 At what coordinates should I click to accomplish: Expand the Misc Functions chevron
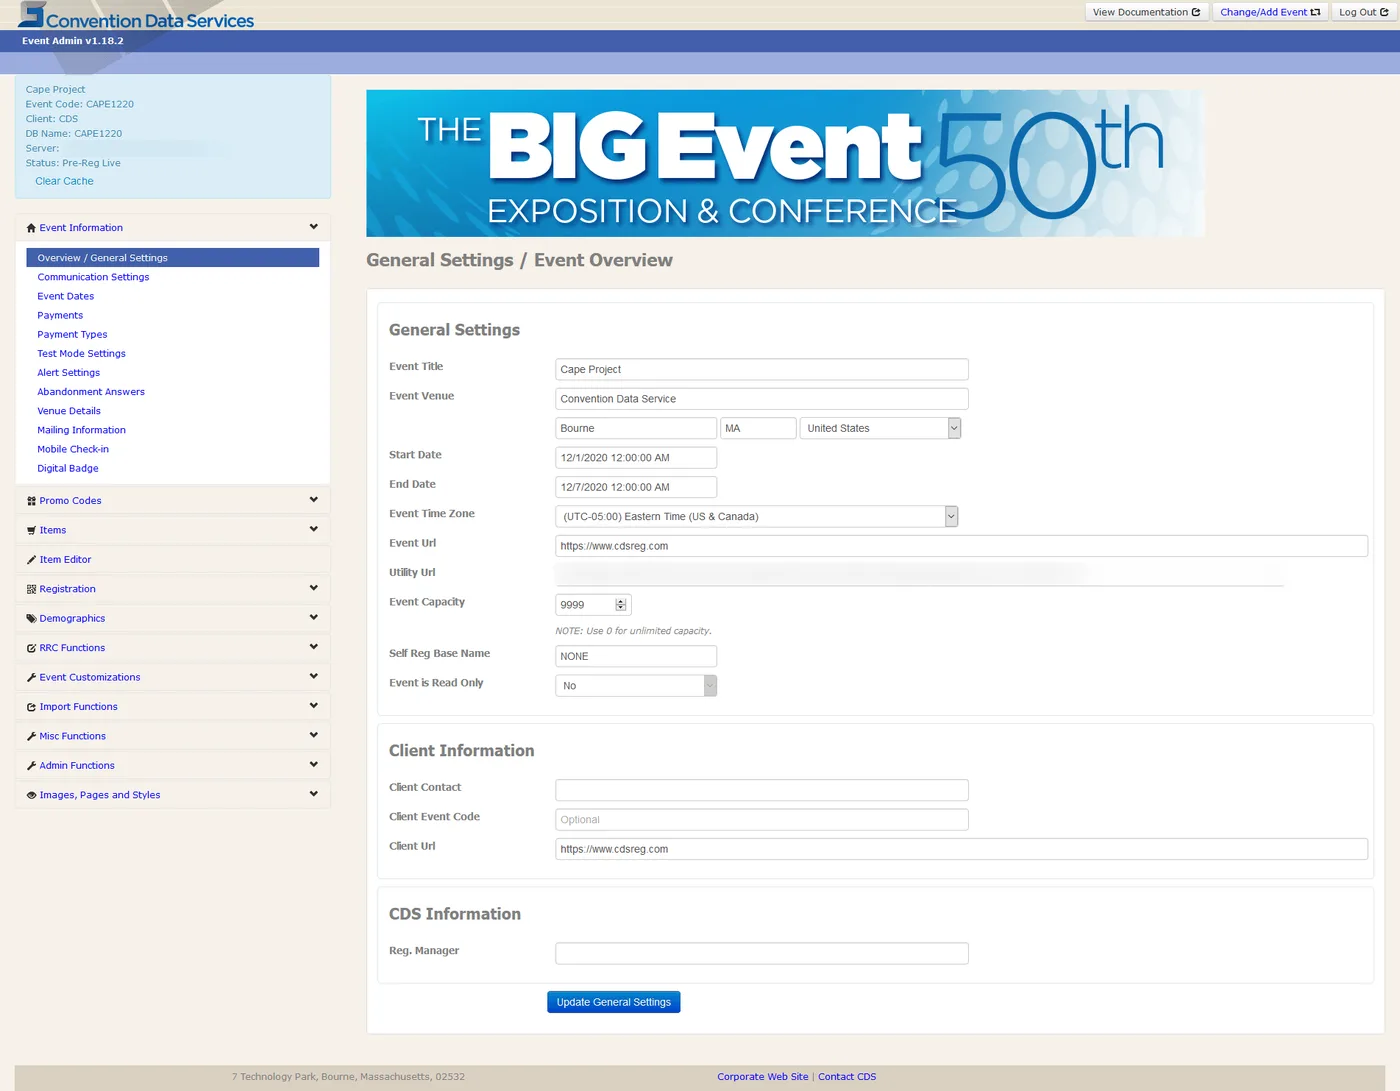313,735
